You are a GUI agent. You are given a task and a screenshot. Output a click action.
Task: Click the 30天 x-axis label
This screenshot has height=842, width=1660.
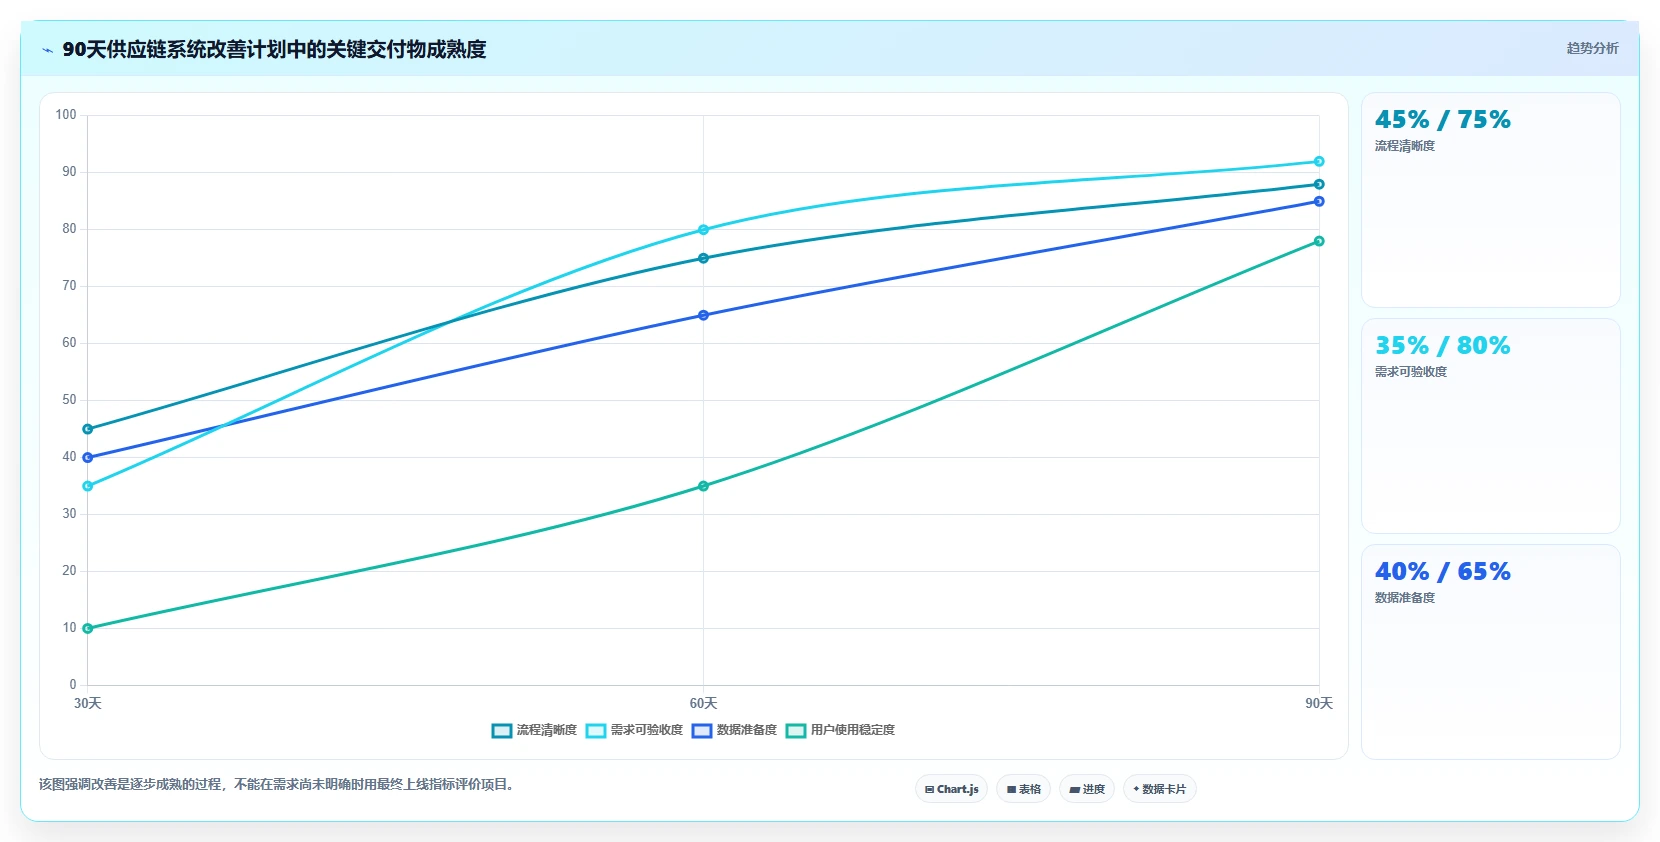click(88, 704)
